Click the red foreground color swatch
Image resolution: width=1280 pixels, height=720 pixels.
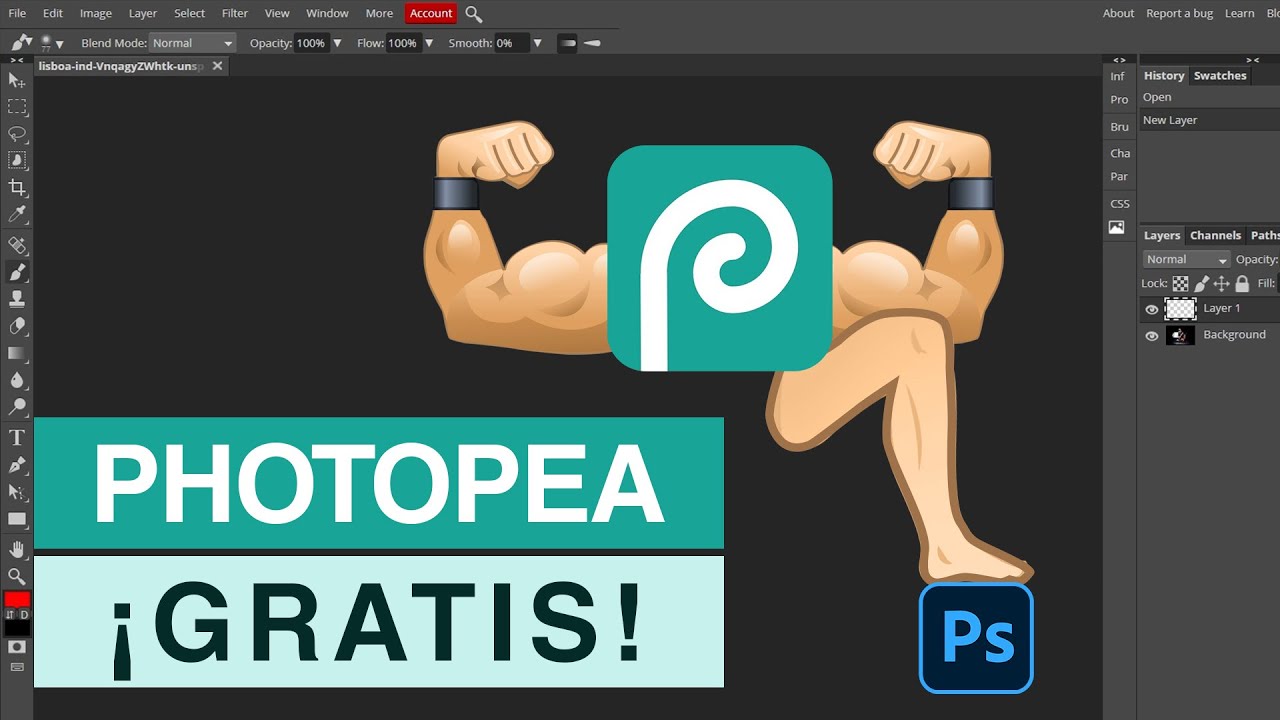[x=17, y=600]
